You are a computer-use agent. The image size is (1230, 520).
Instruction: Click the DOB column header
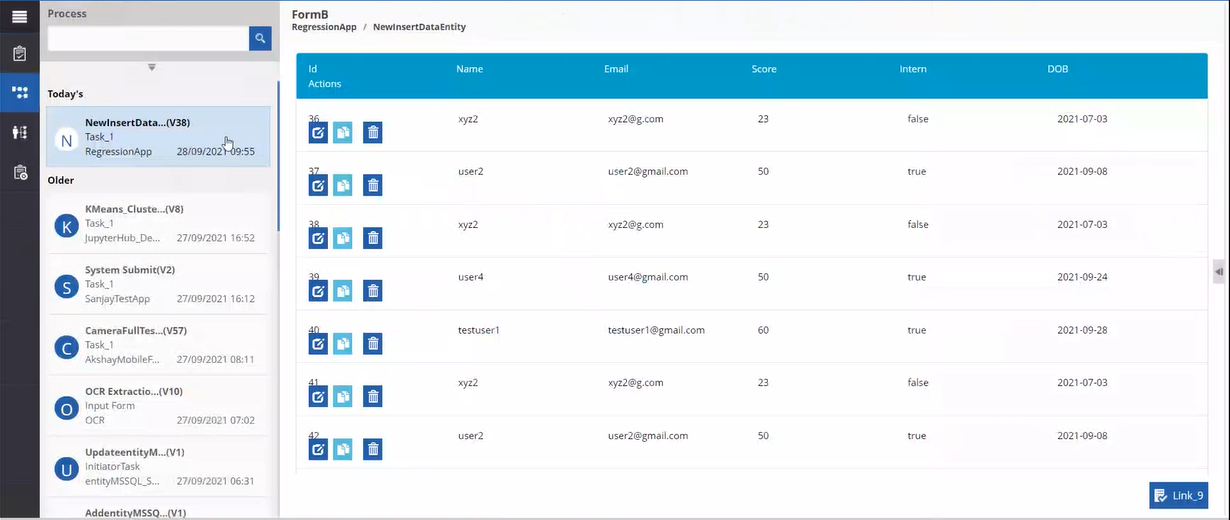coord(1057,69)
